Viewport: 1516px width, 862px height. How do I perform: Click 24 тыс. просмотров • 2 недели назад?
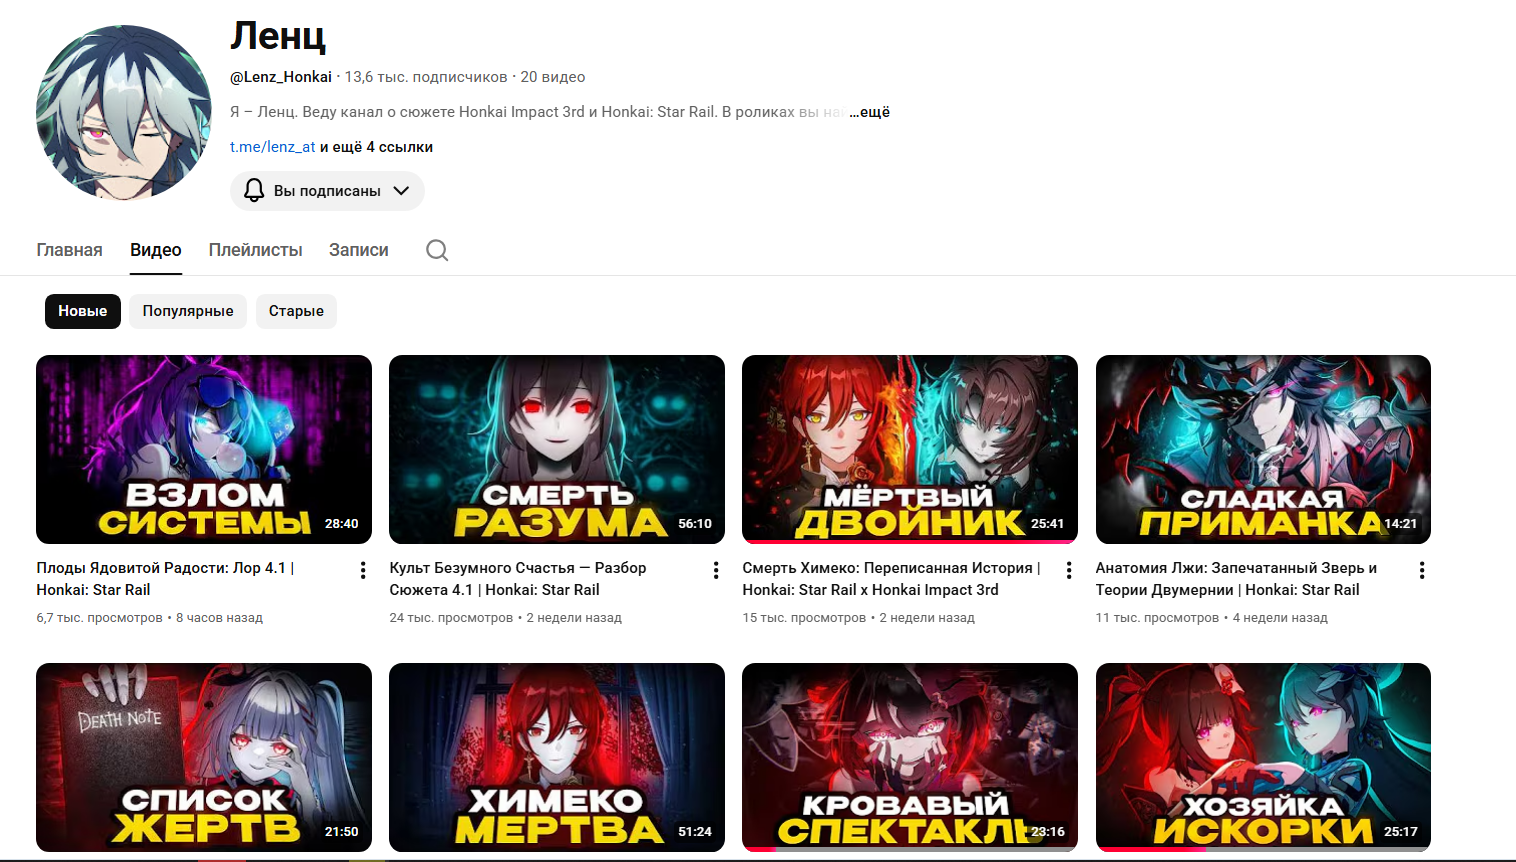506,618
